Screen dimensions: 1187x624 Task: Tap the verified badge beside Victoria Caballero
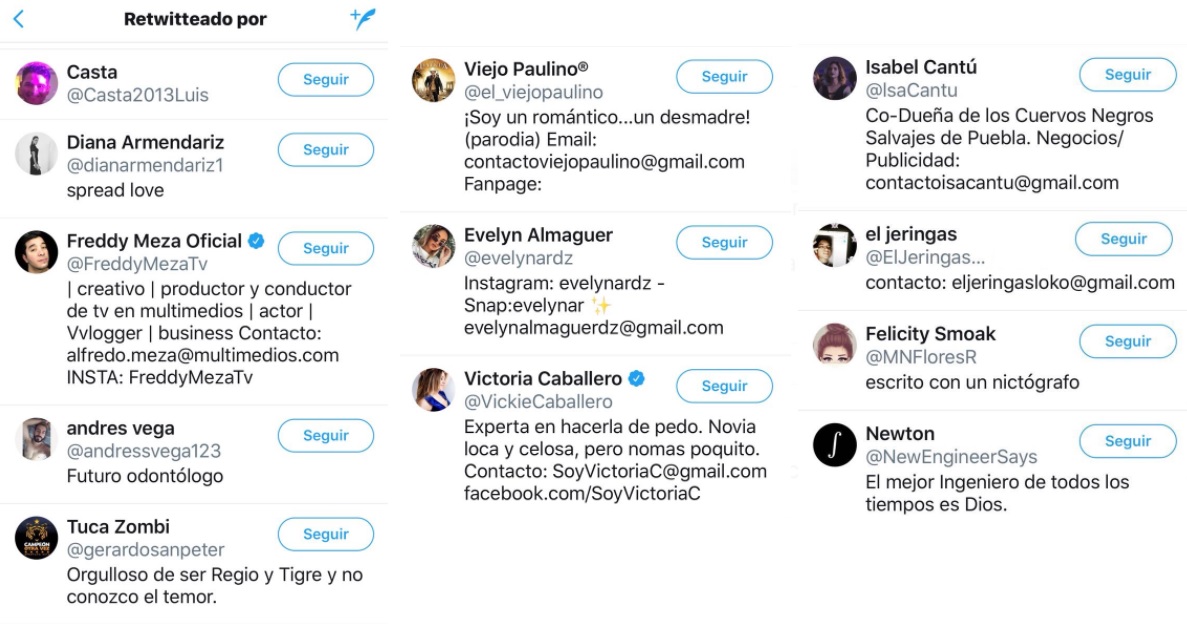tap(636, 379)
